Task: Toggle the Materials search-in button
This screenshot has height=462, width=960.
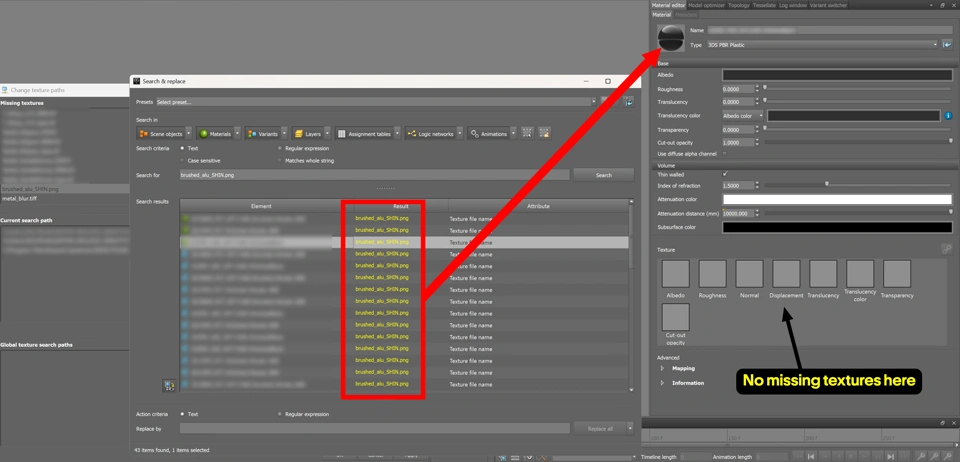Action: click(x=215, y=133)
